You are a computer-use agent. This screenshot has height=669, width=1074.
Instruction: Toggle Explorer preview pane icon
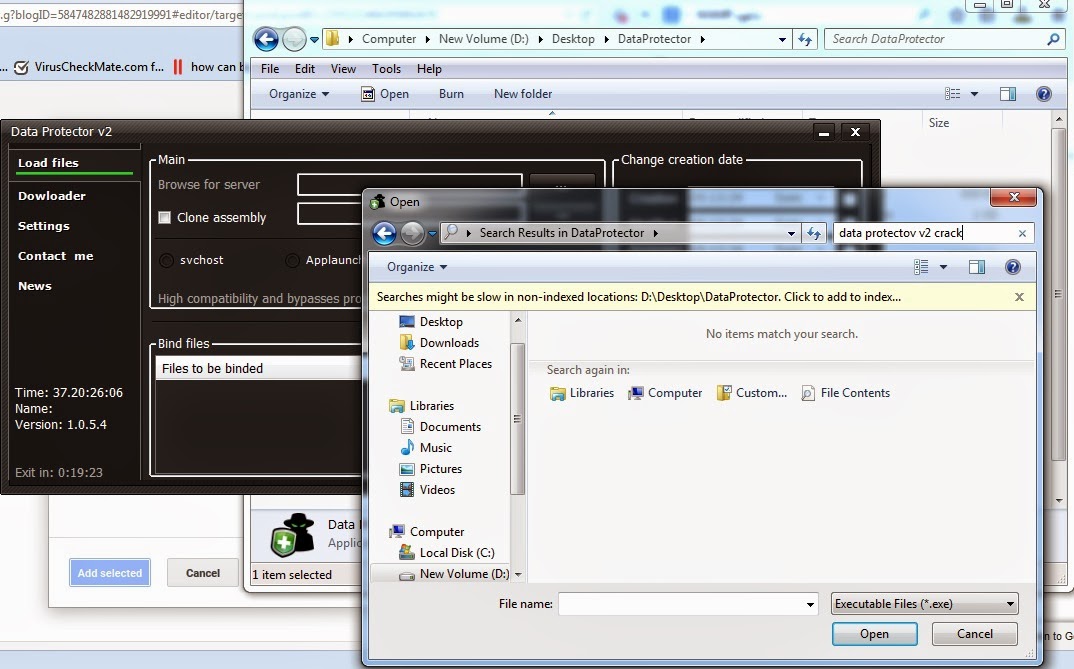coord(1008,94)
